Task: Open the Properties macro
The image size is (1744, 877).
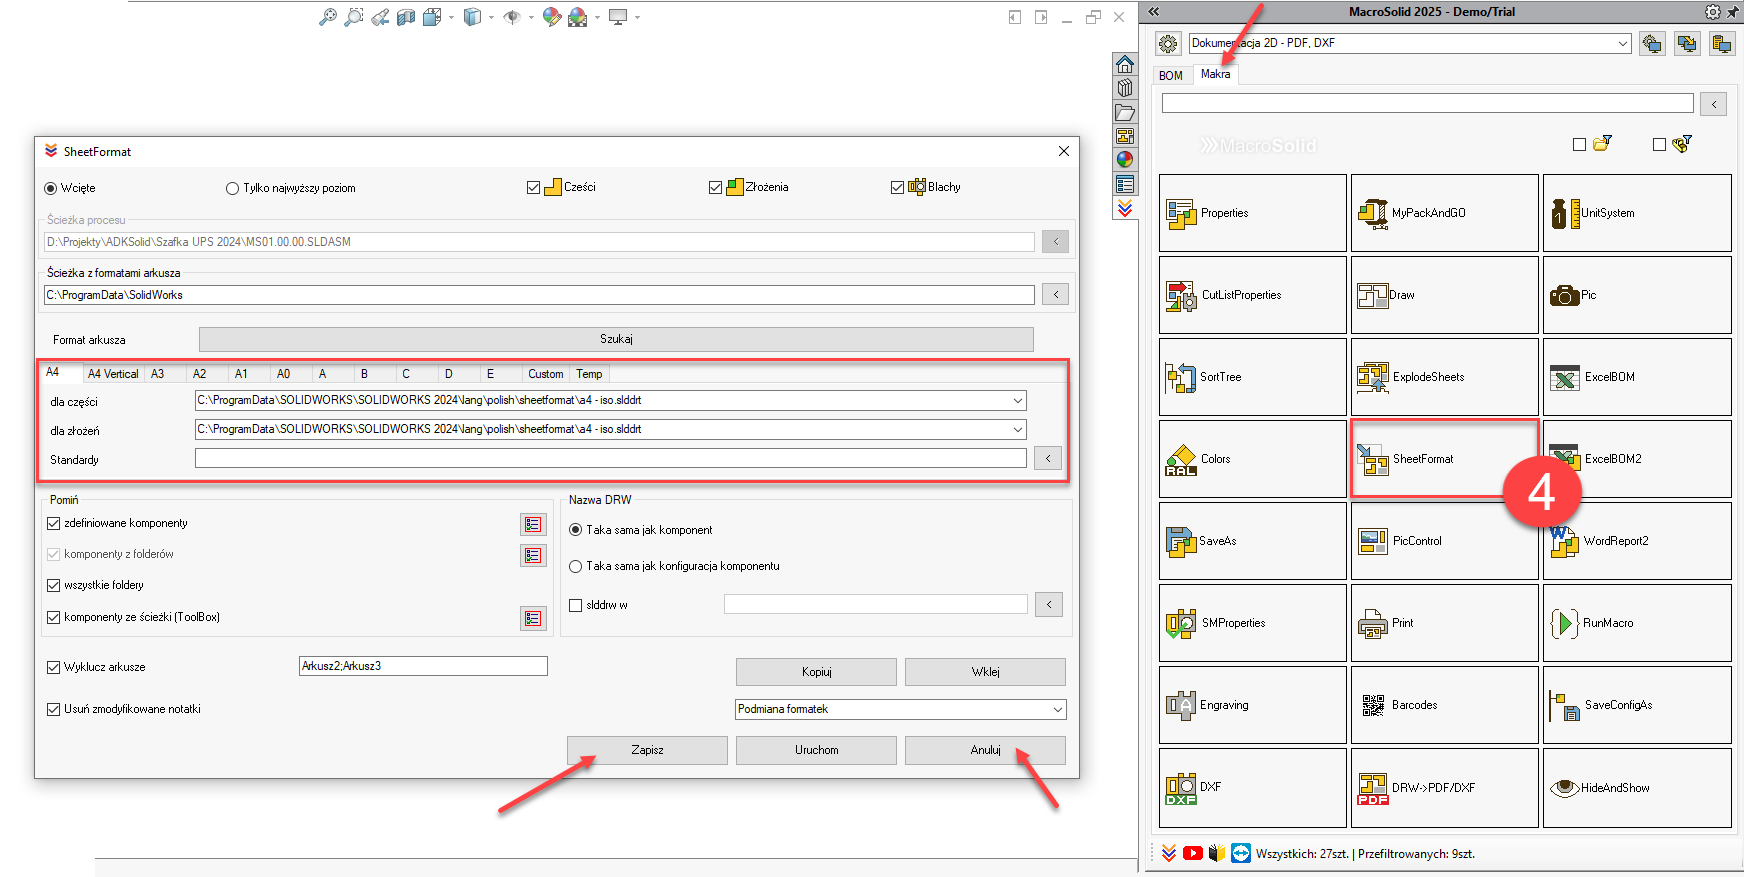Action: click(1252, 213)
